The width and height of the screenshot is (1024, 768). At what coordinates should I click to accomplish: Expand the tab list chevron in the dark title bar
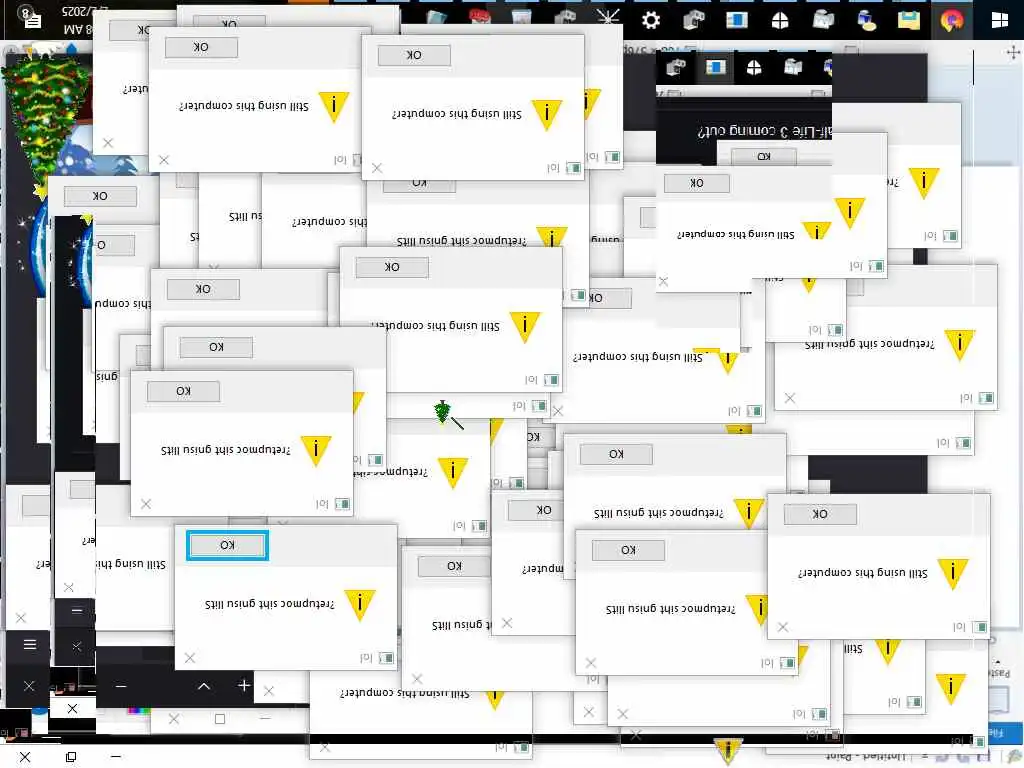tap(204, 686)
